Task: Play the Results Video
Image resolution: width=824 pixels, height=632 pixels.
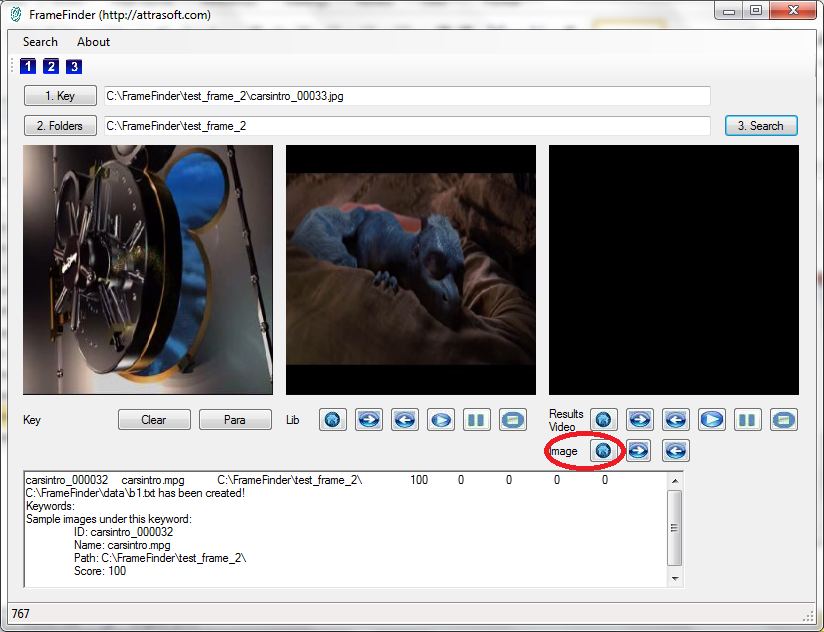Action: click(712, 419)
